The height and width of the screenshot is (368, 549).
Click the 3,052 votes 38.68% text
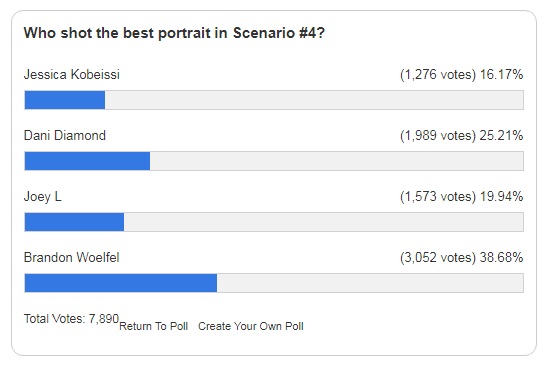tap(461, 257)
